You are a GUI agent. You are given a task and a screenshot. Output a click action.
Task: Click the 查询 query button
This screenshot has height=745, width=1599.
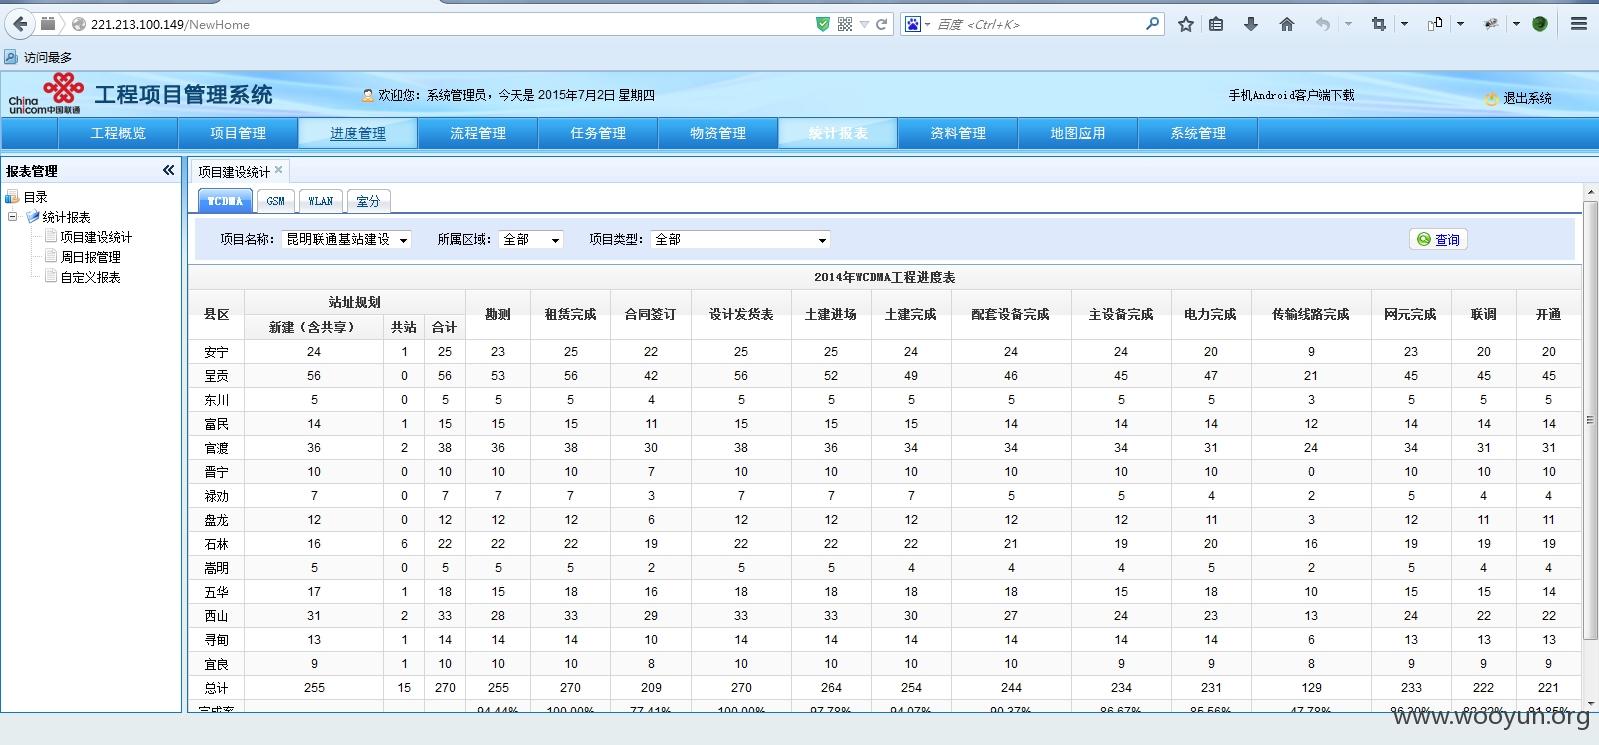point(1438,240)
